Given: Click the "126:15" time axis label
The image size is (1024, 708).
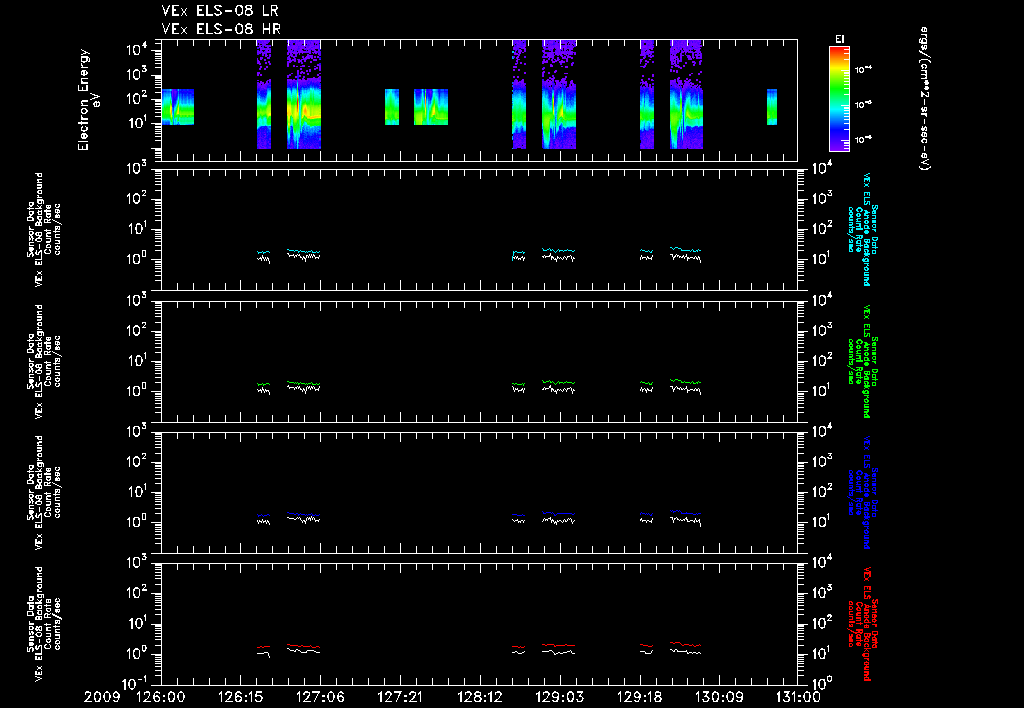Looking at the screenshot, I should [x=240, y=698].
